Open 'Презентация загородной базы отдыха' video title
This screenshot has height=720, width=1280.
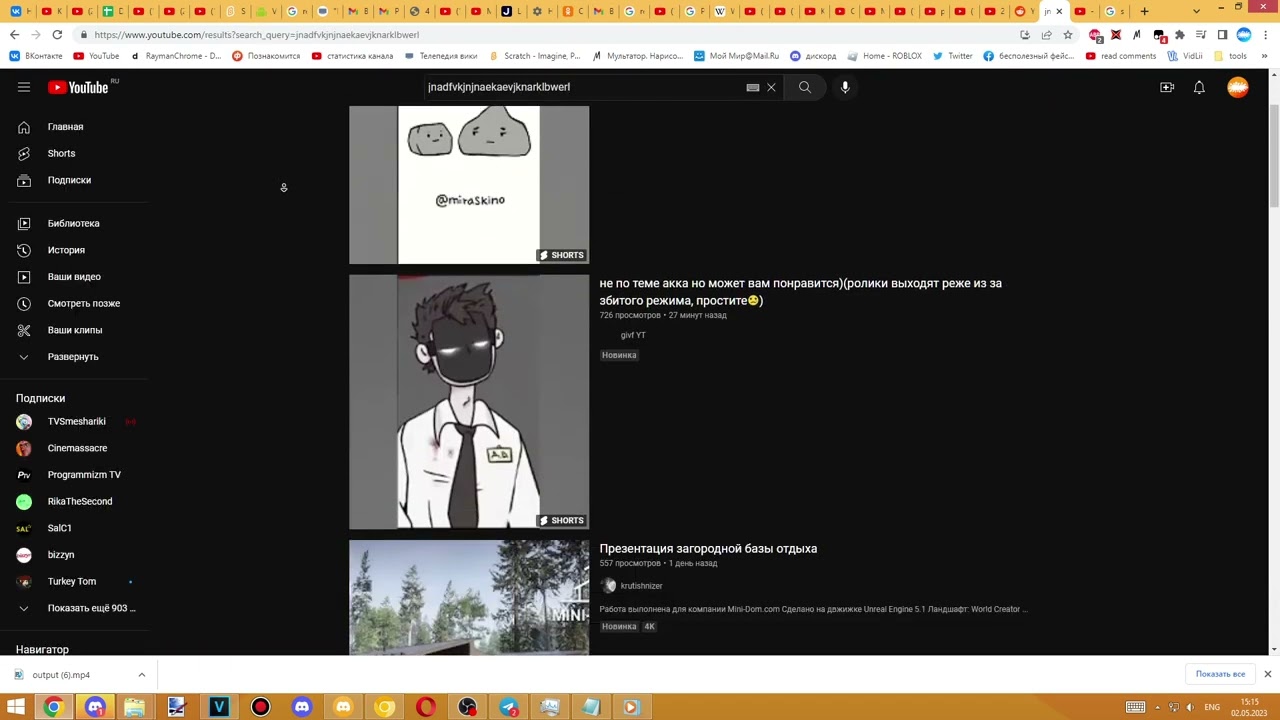click(708, 549)
